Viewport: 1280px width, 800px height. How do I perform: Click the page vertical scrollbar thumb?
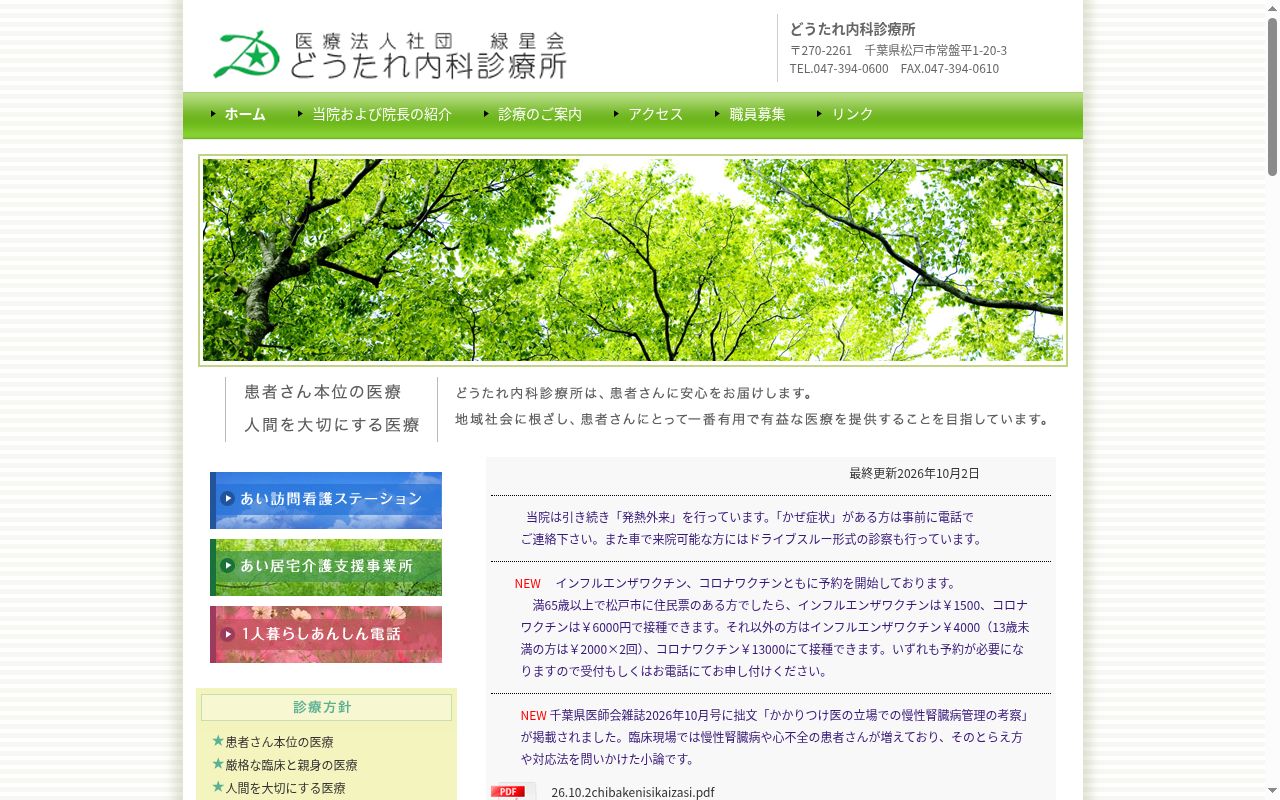[1272, 97]
